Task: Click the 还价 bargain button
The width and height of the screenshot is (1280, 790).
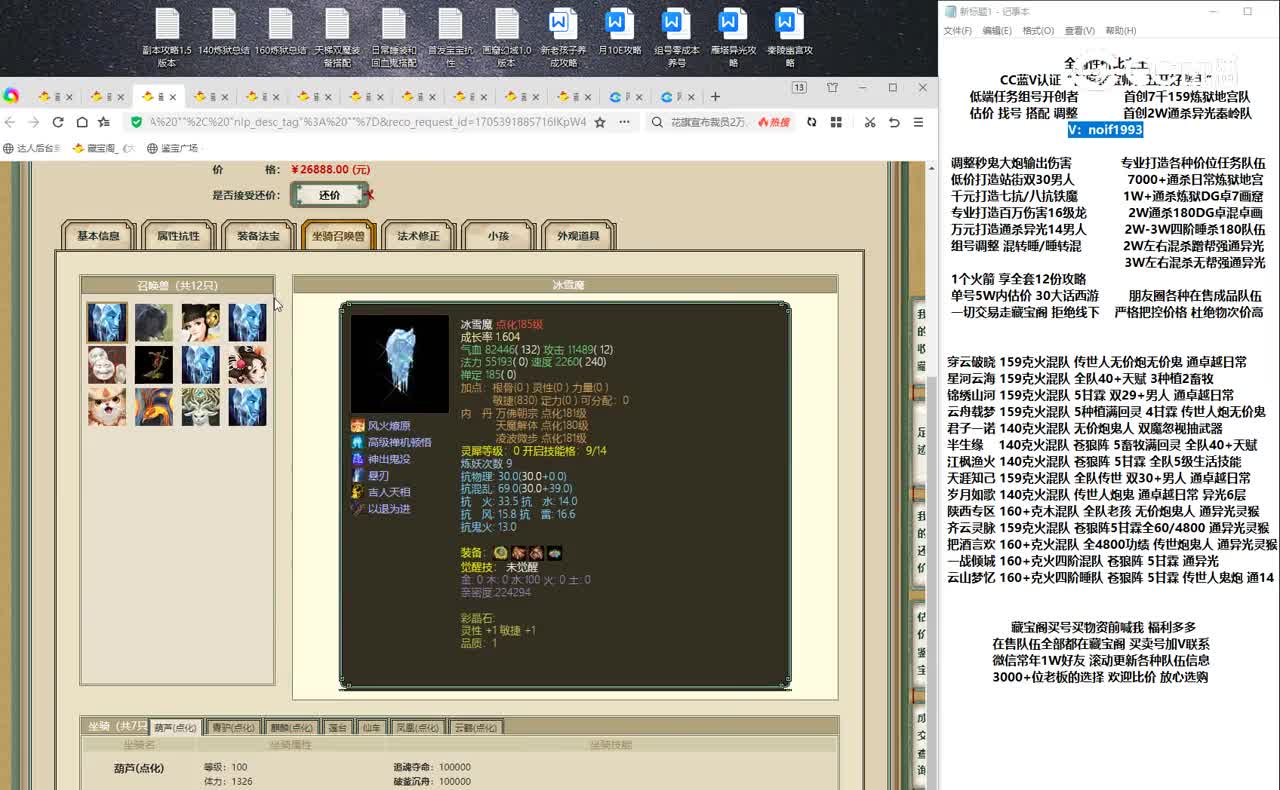Action: click(329, 195)
